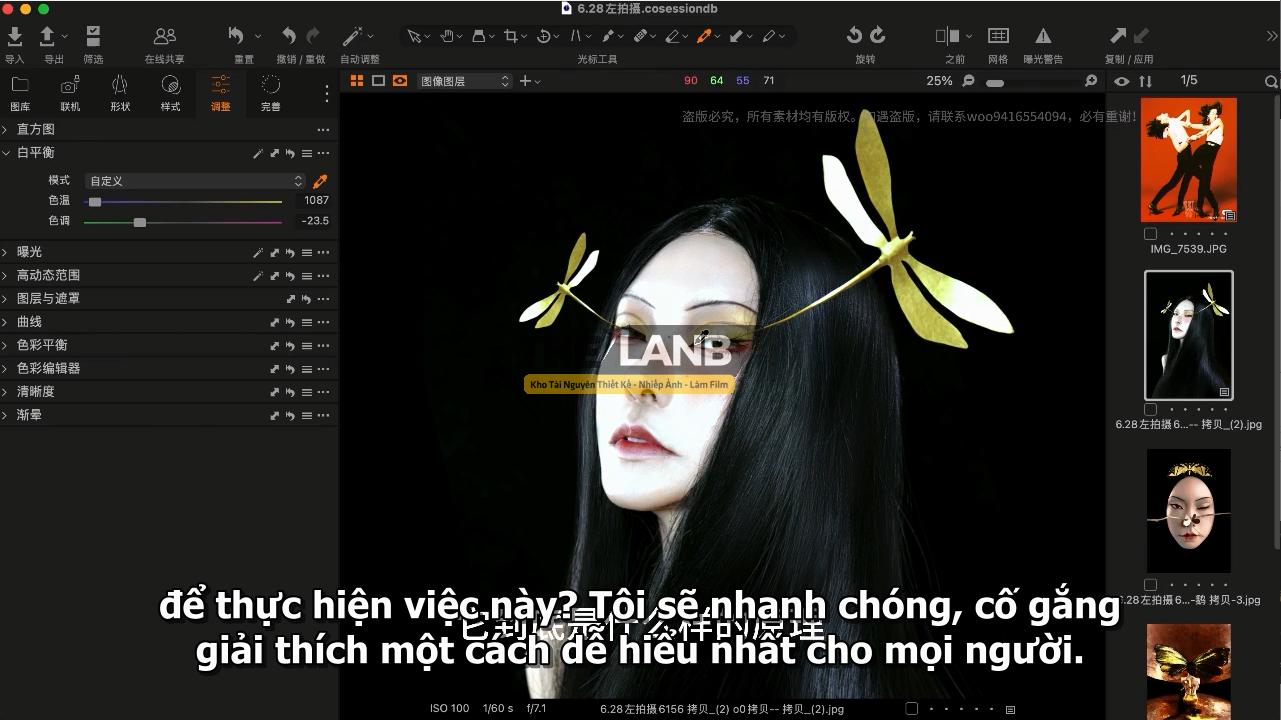Click the Exposure Warning triangle icon
Viewport: 1281px width, 720px height.
pos(1043,36)
